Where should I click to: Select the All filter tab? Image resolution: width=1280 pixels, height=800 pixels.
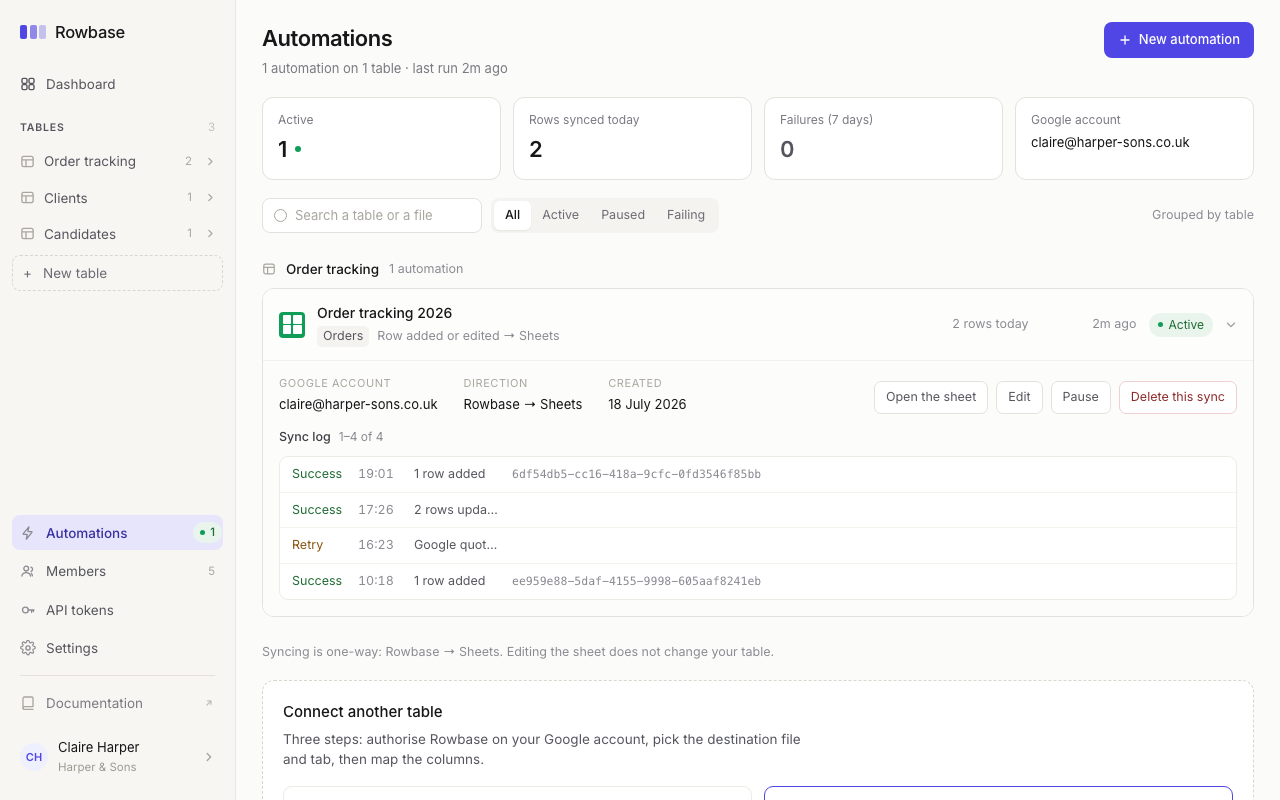[x=513, y=215]
